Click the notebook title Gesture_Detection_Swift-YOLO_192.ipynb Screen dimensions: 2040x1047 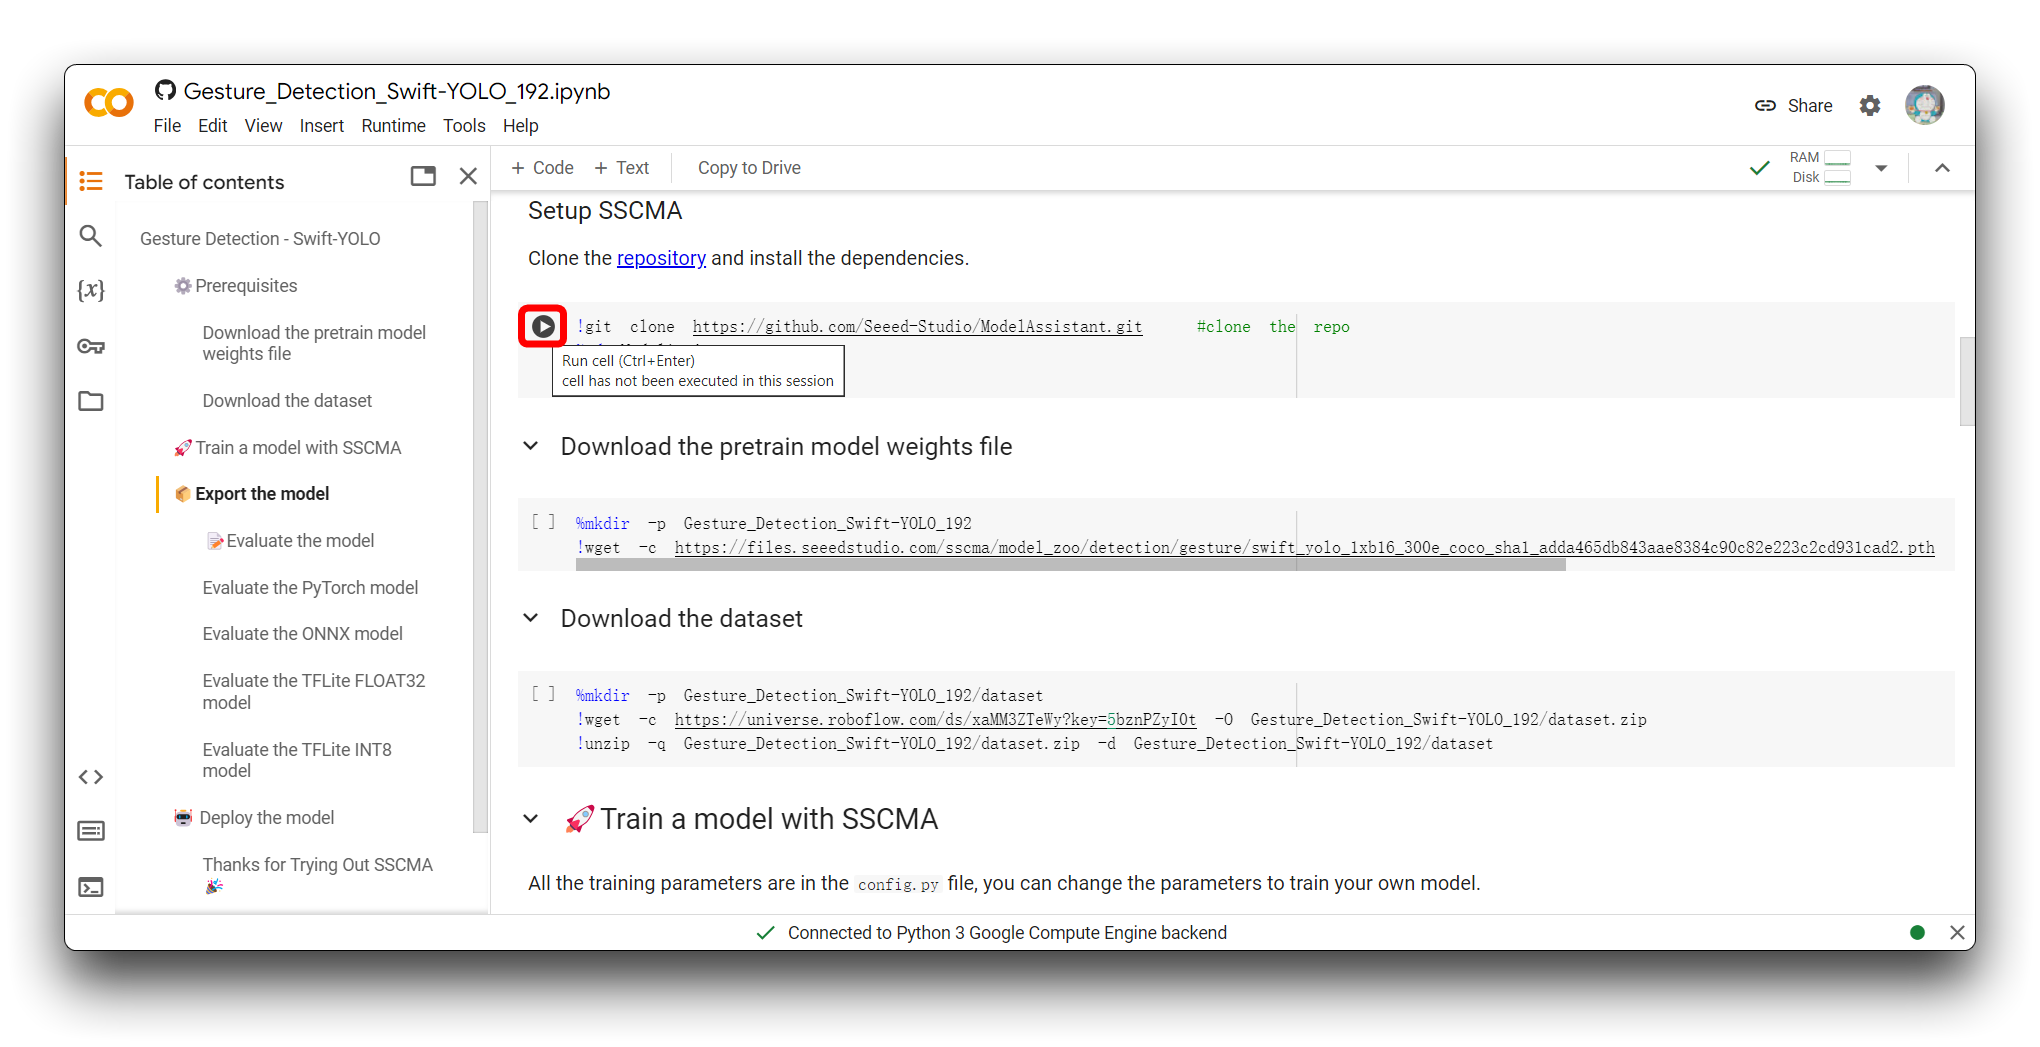(x=396, y=91)
